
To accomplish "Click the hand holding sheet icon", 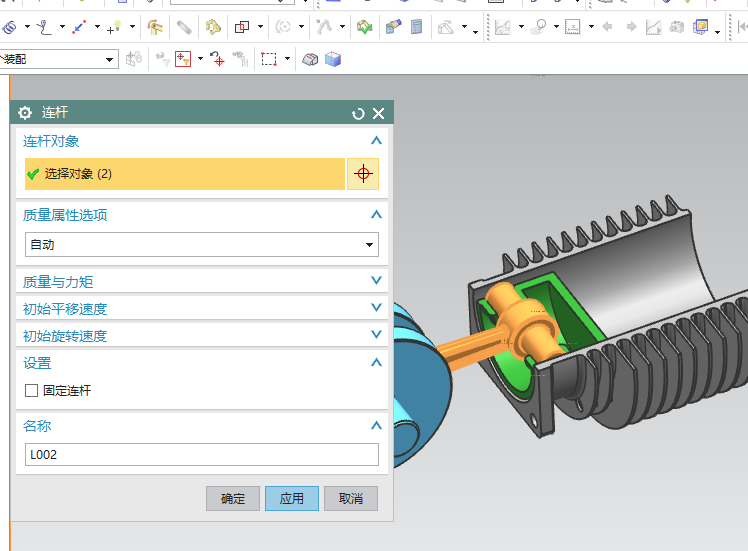I will tap(394, 27).
